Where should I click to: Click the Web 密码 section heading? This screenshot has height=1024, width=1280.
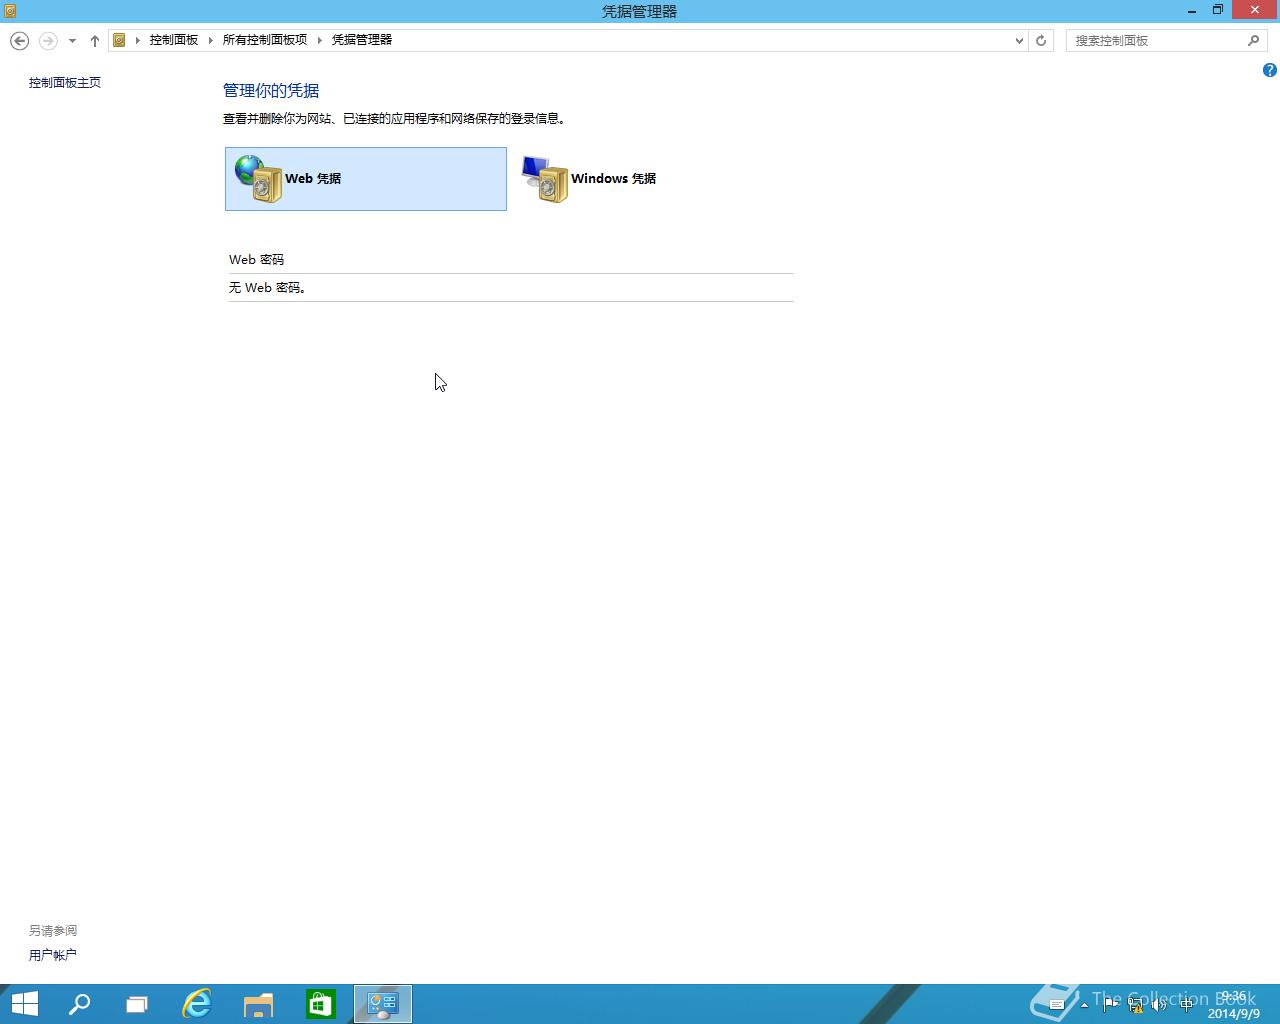(257, 260)
